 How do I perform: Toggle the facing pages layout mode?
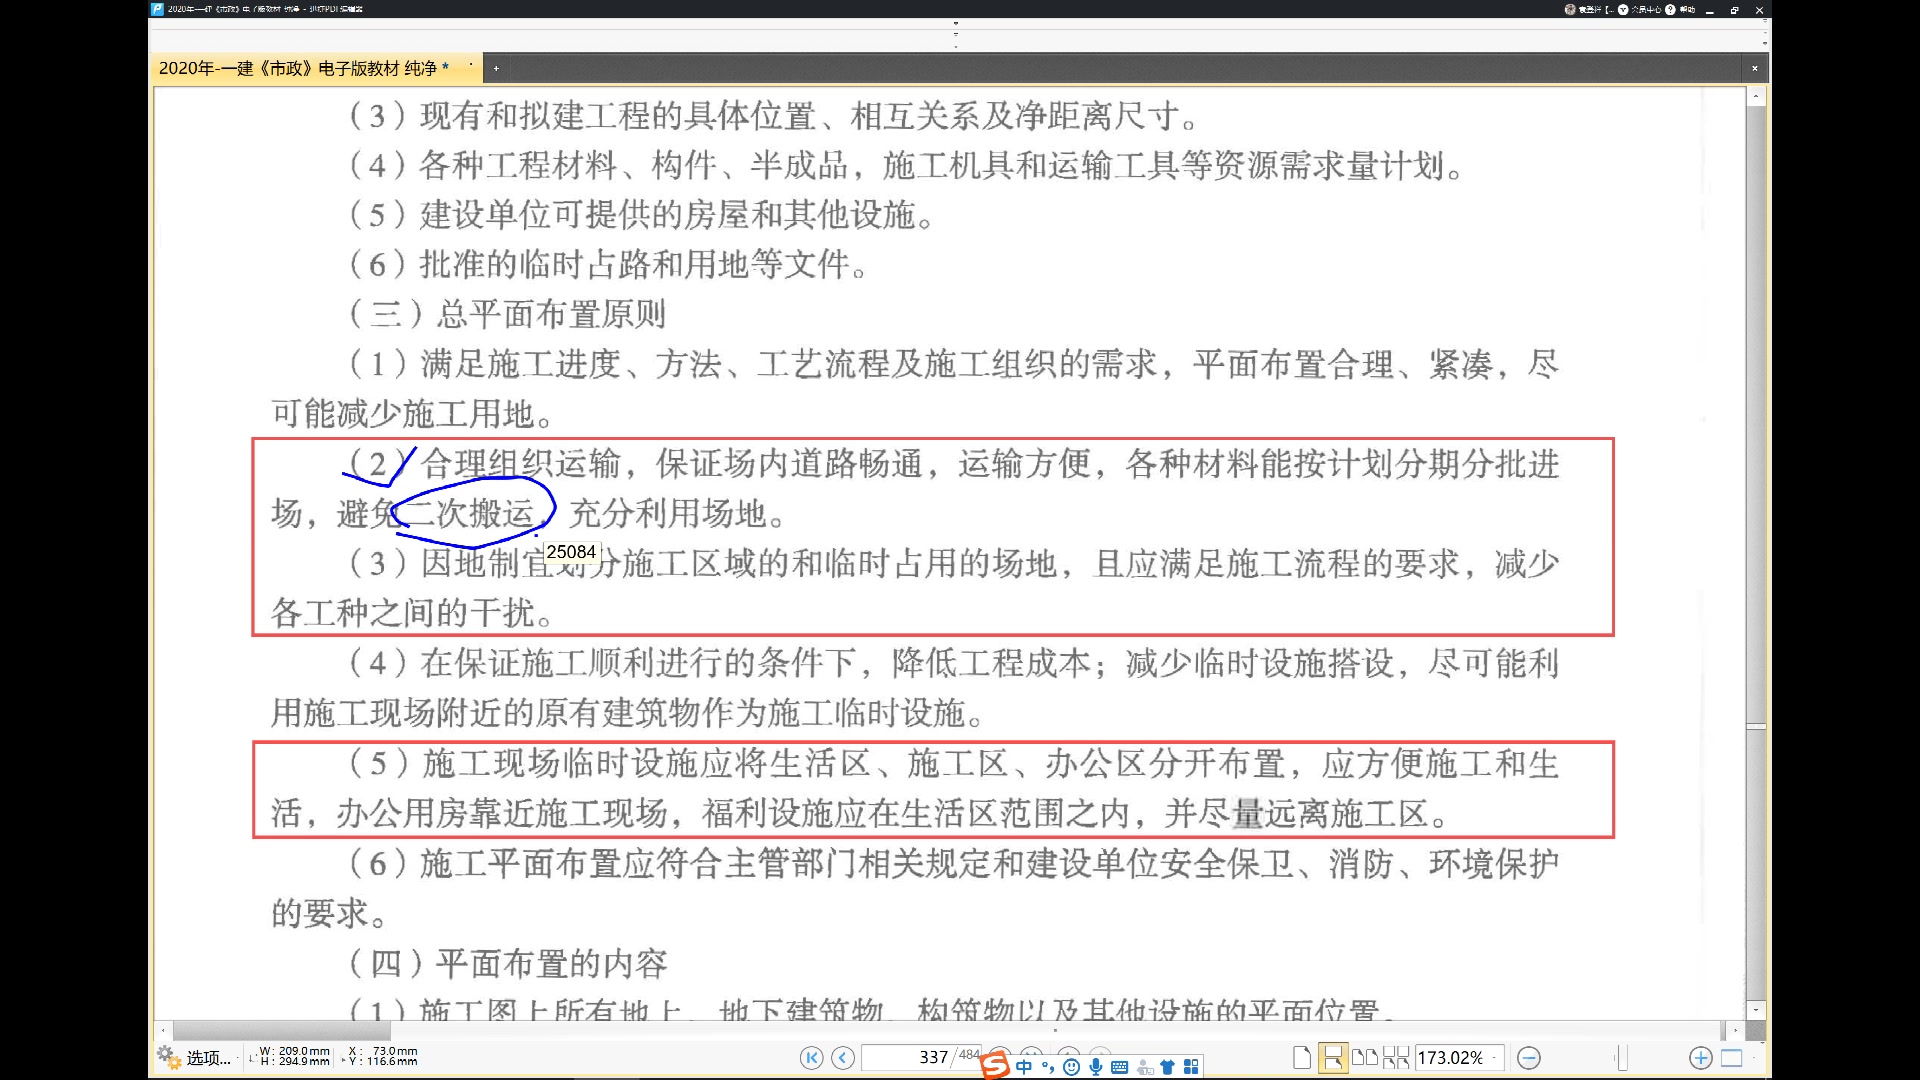coord(1365,1057)
